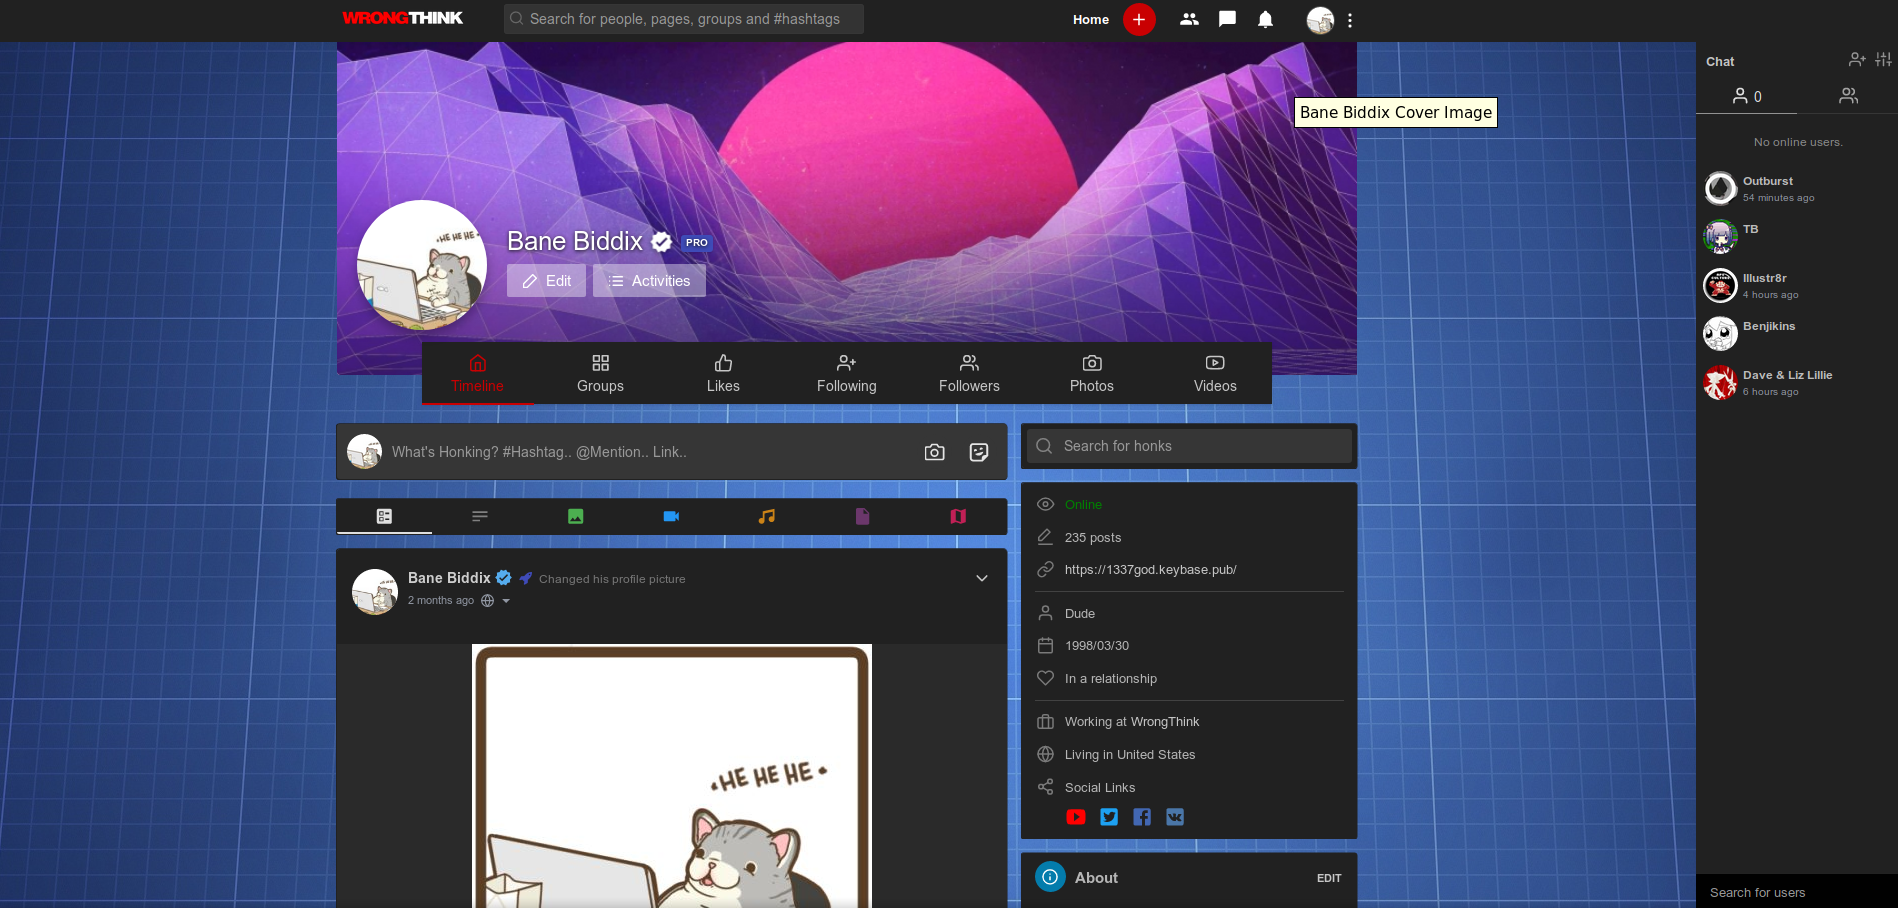Open chat with Outburst
The width and height of the screenshot is (1898, 908).
pos(1797,188)
